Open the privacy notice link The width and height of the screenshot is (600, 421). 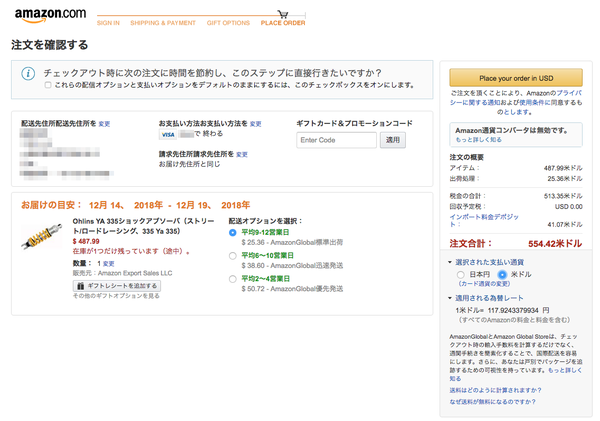pos(516,98)
